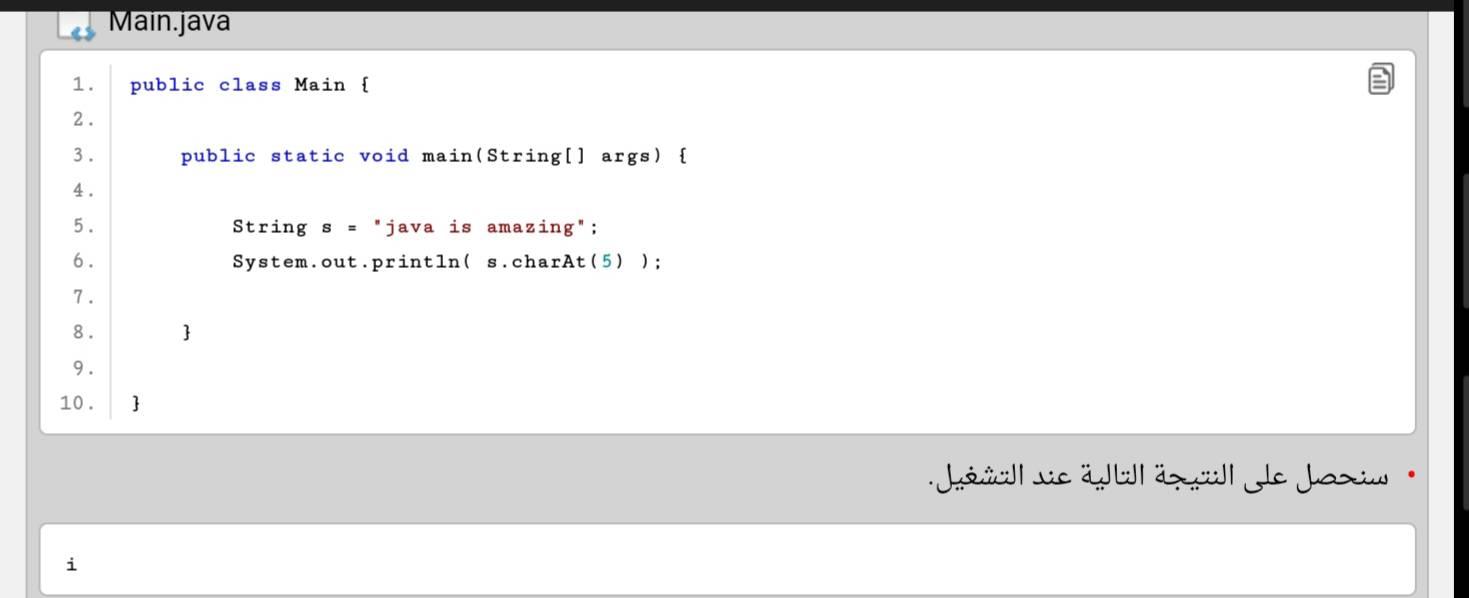
Task: Click the "static void" keywords on line 3
Action: (340, 156)
